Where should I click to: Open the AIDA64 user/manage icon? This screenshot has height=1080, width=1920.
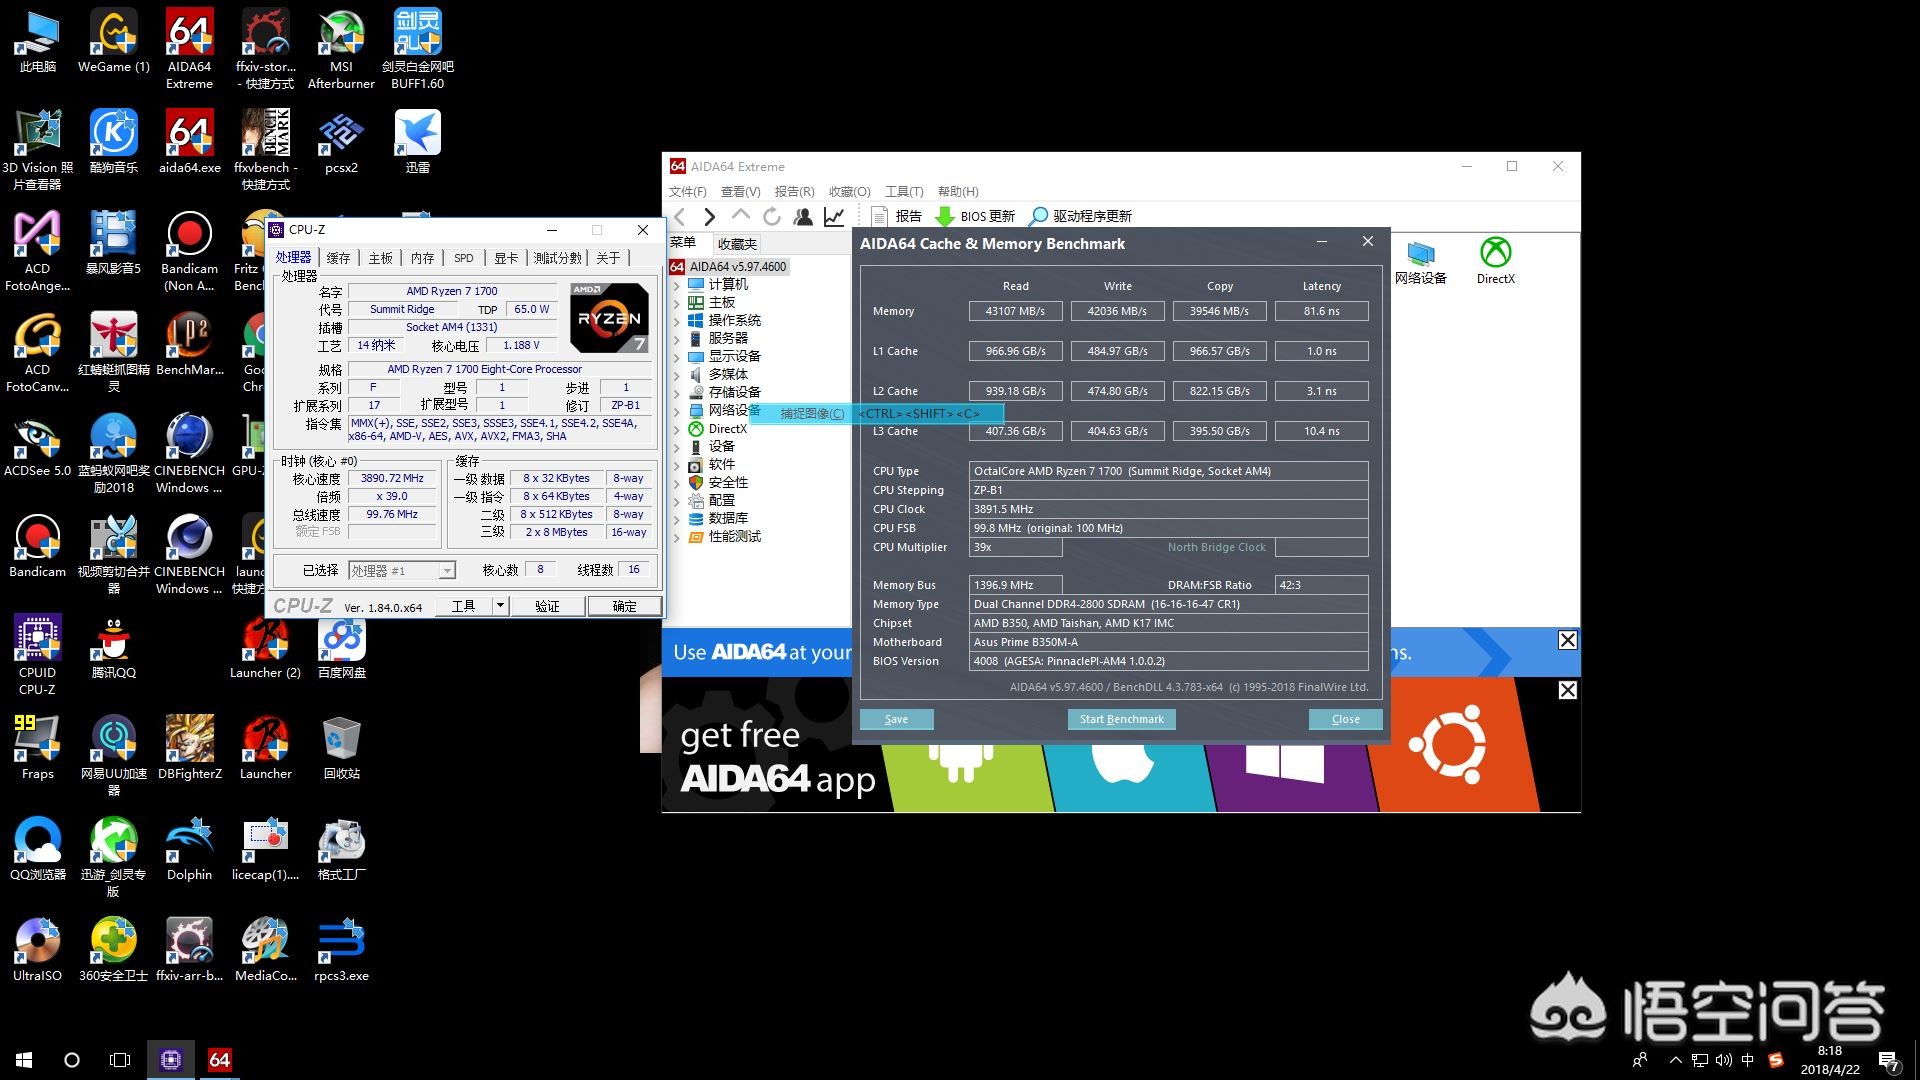[802, 216]
